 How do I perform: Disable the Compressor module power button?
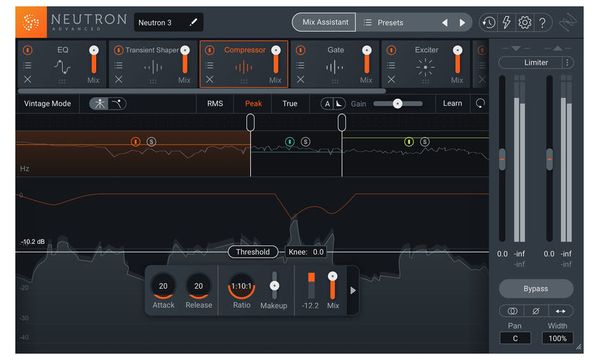209,50
